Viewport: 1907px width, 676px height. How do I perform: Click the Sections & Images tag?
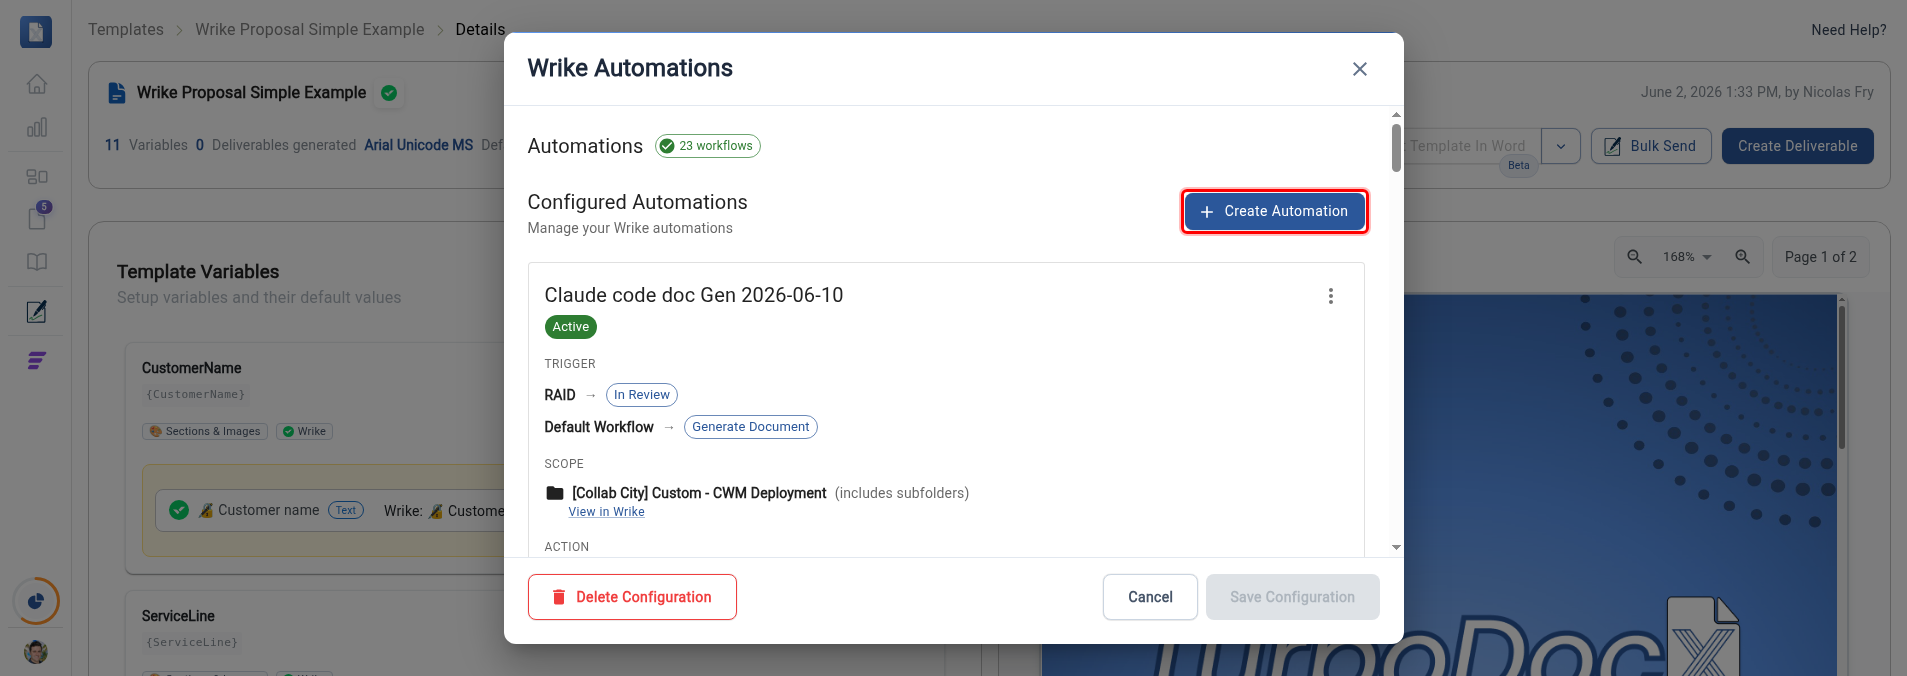click(205, 431)
